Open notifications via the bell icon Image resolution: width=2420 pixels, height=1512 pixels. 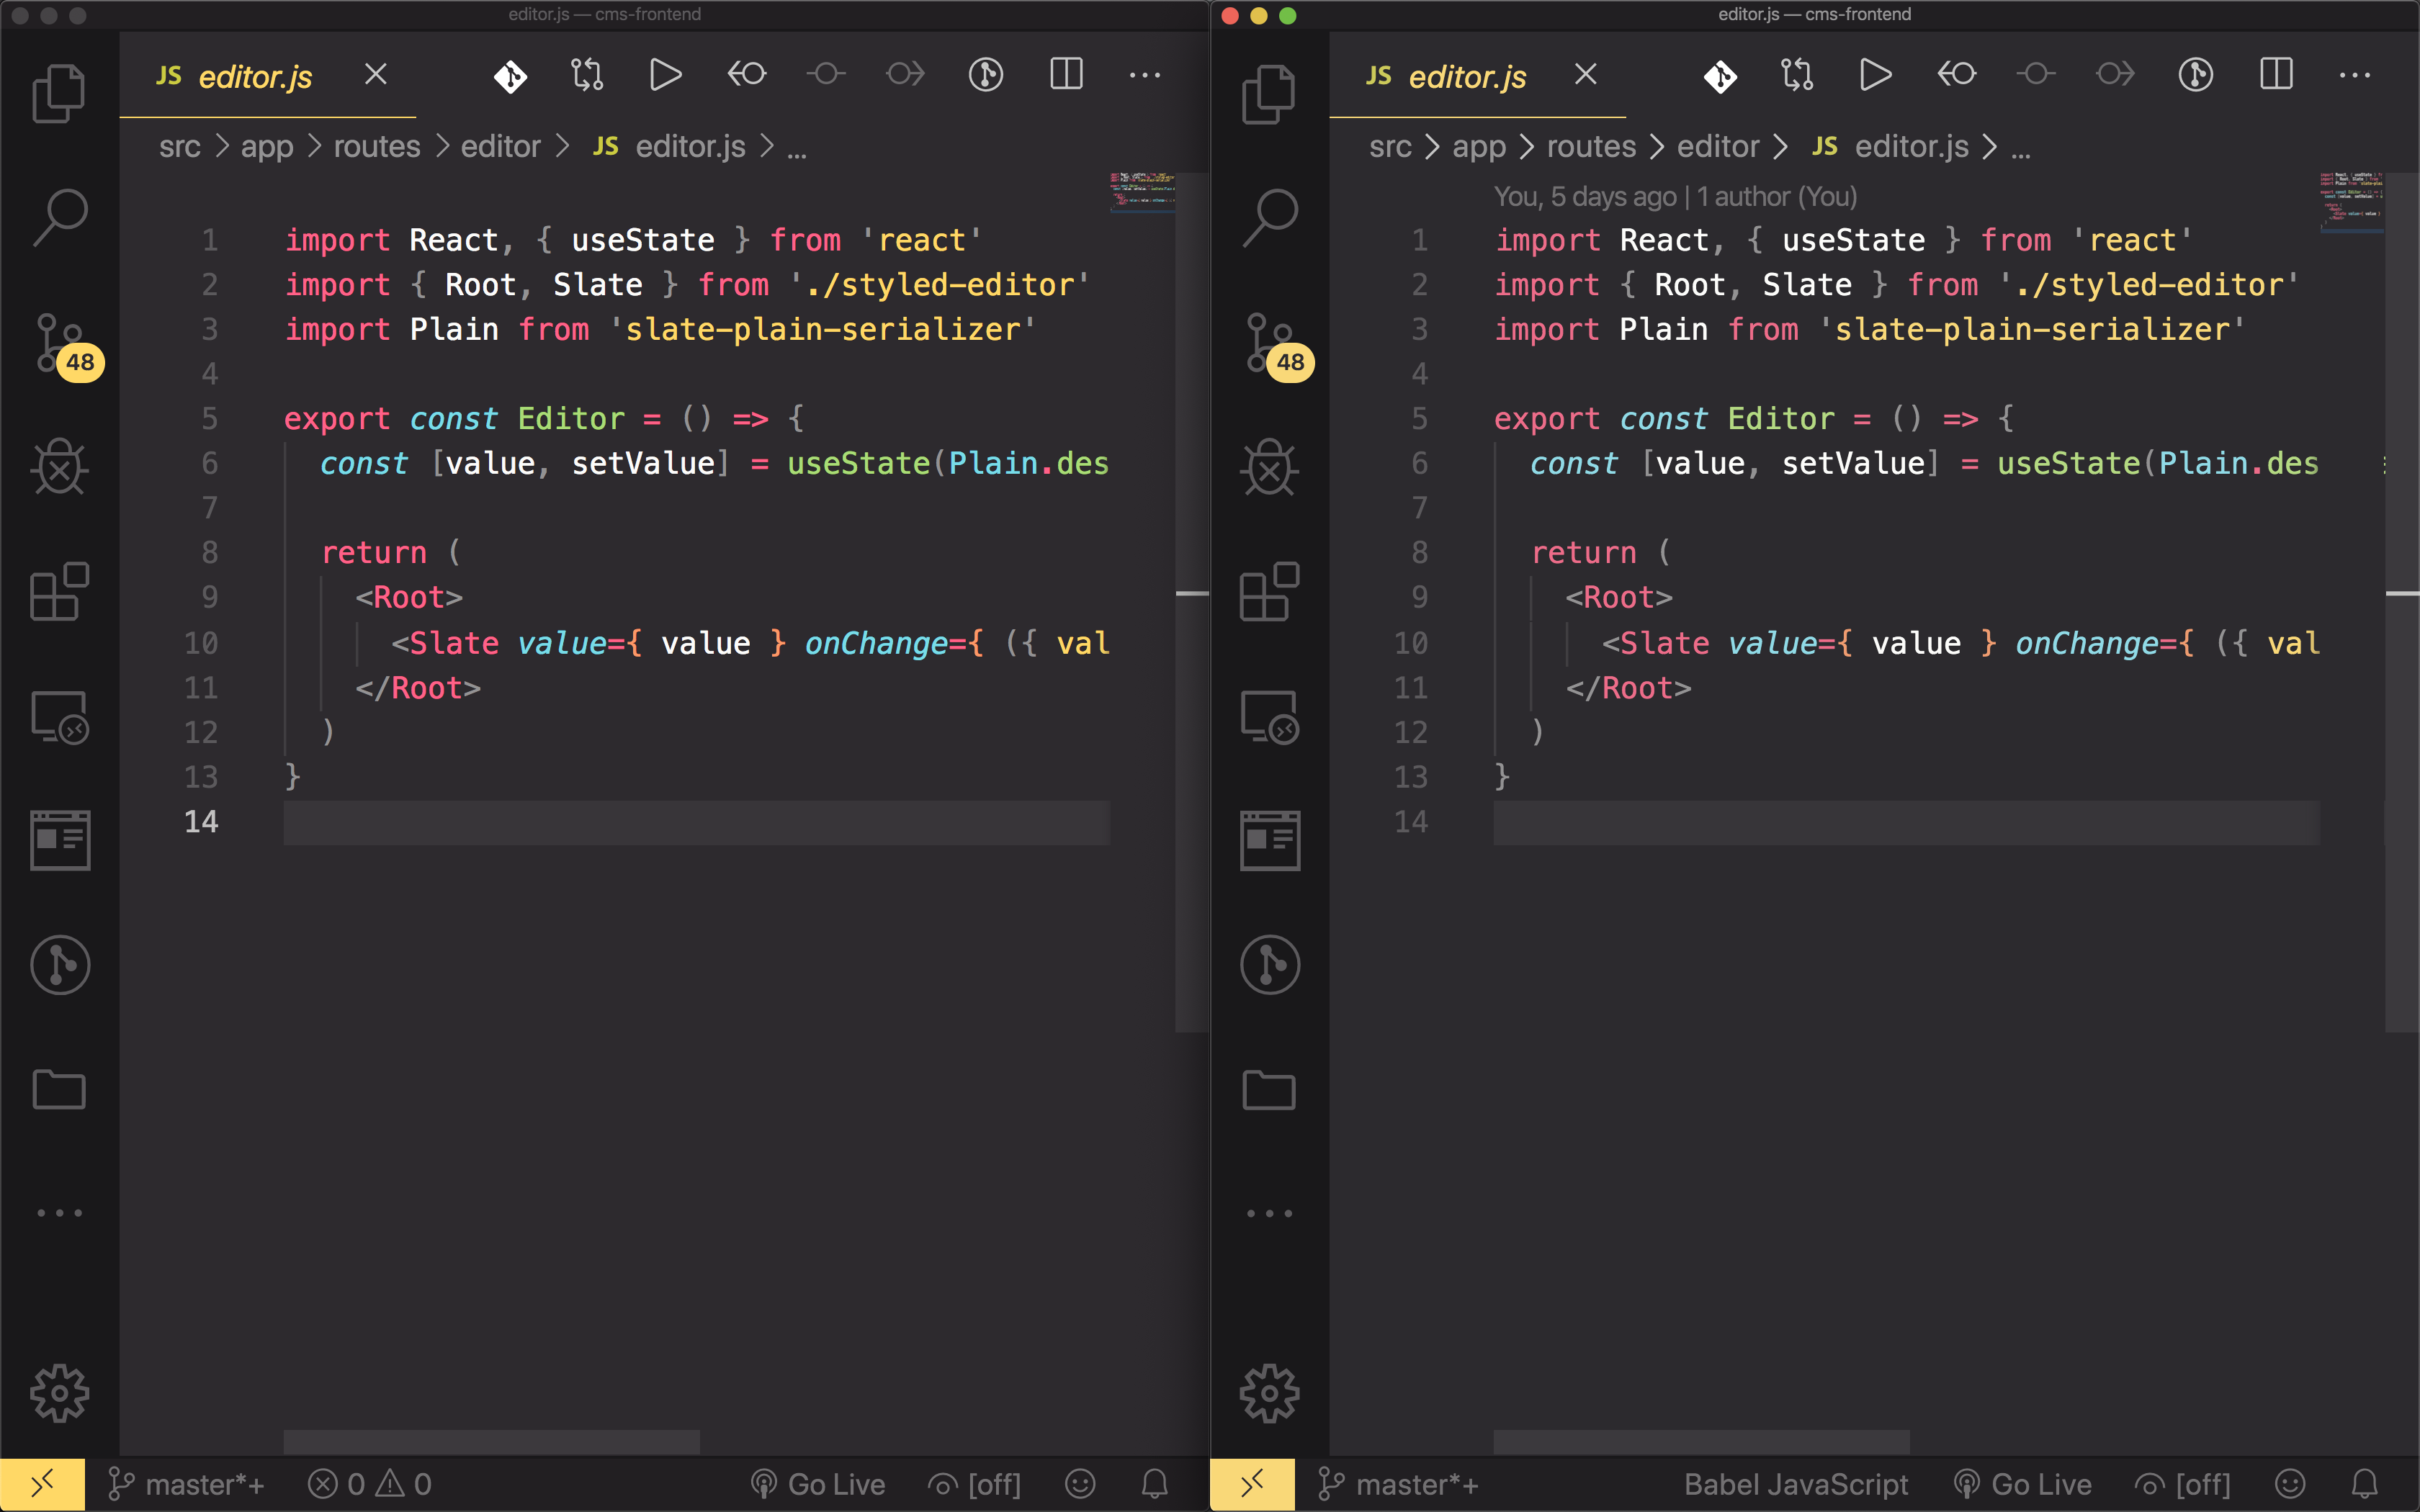(1155, 1484)
